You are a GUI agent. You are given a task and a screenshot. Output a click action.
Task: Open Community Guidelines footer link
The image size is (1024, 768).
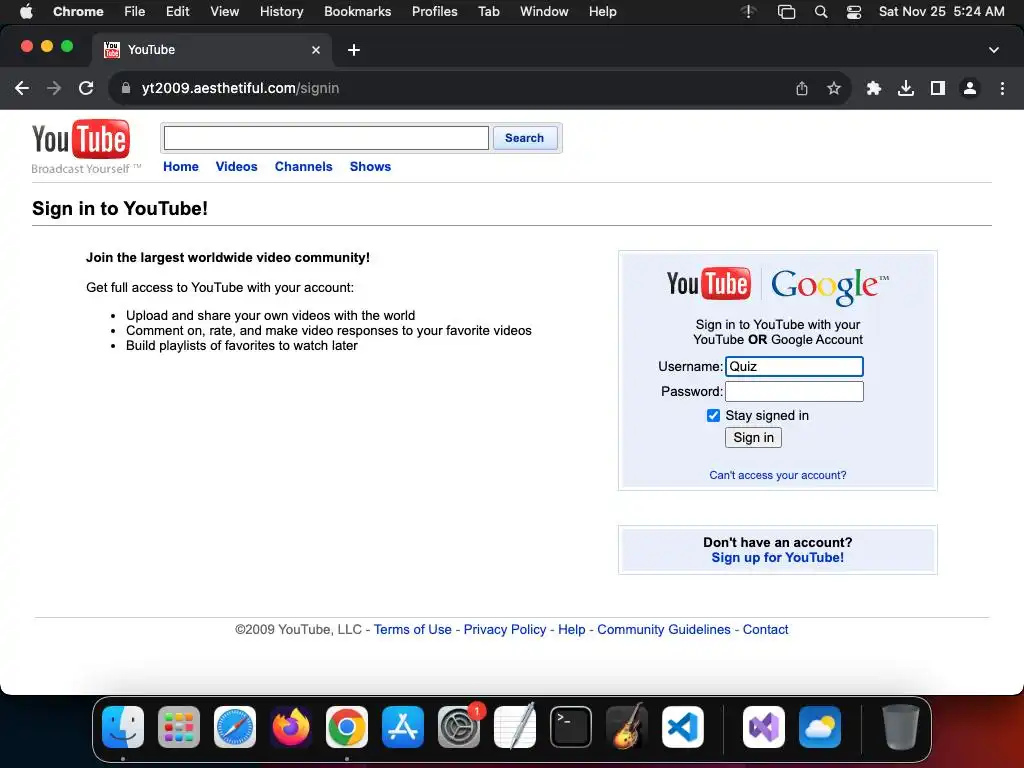(664, 630)
